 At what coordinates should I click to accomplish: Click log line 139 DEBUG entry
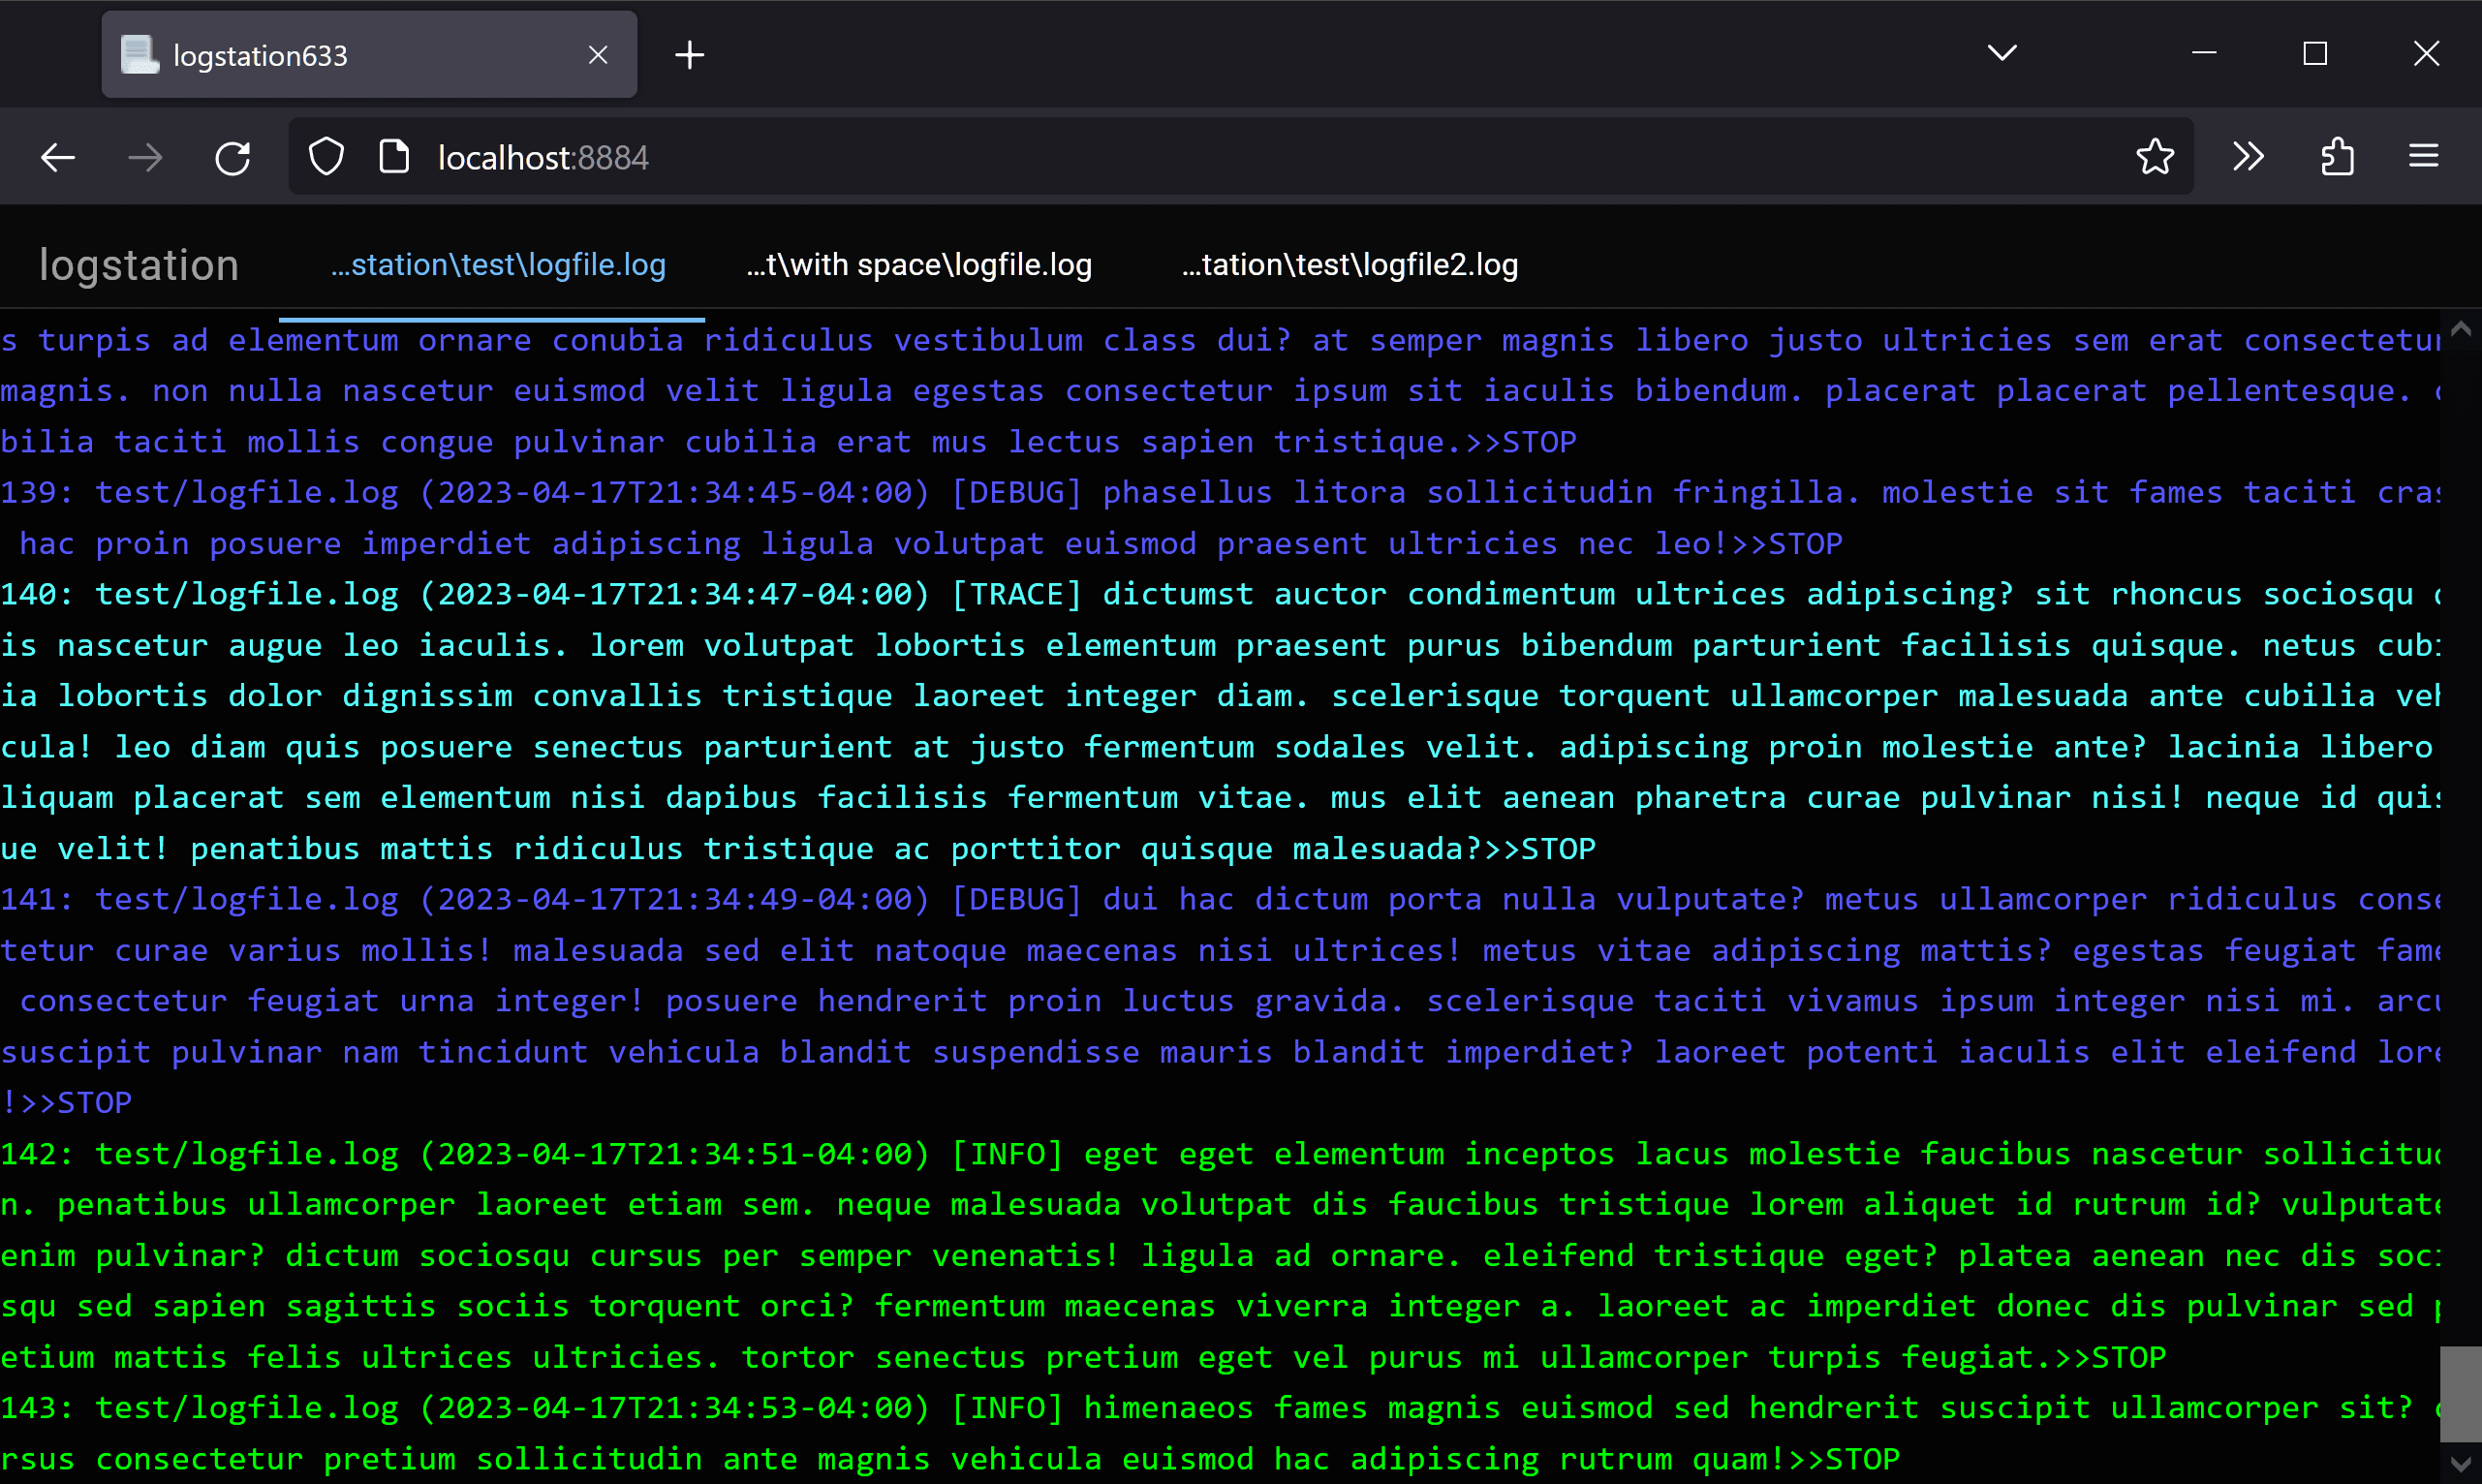coord(1220,518)
